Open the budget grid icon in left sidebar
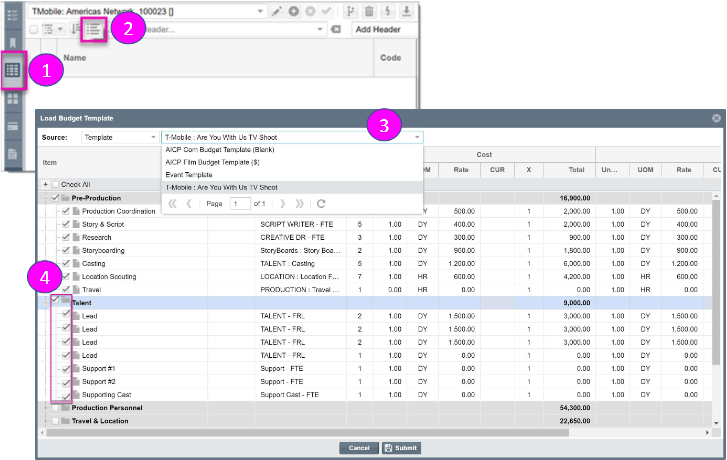The height and width of the screenshot is (460, 727). click(13, 70)
